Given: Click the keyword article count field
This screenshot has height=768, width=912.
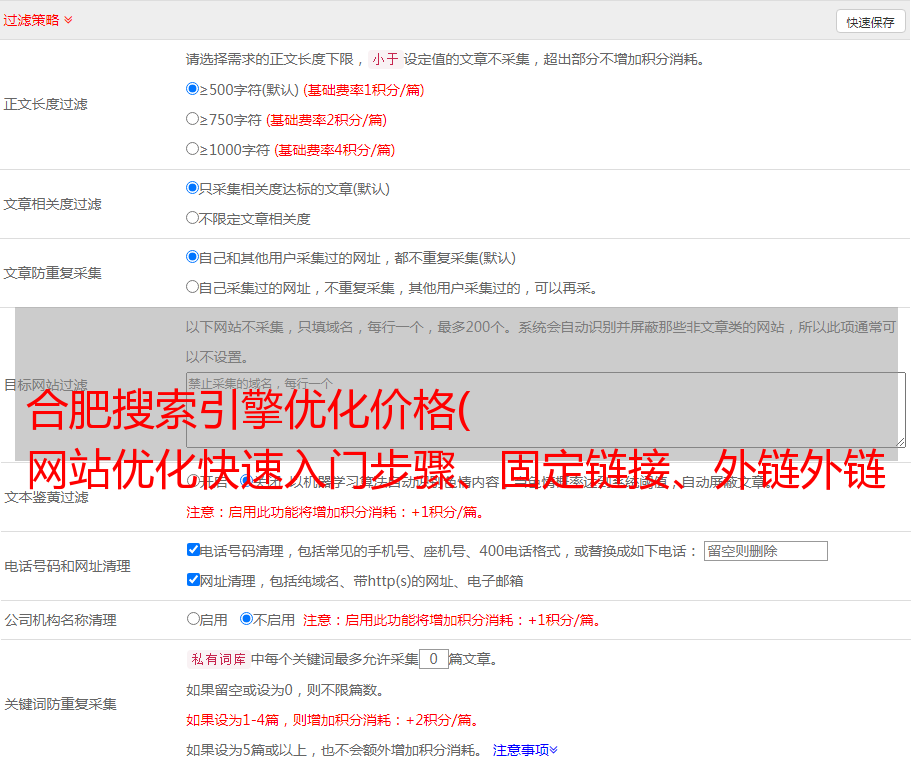Looking at the screenshot, I should pyautogui.click(x=433, y=659).
